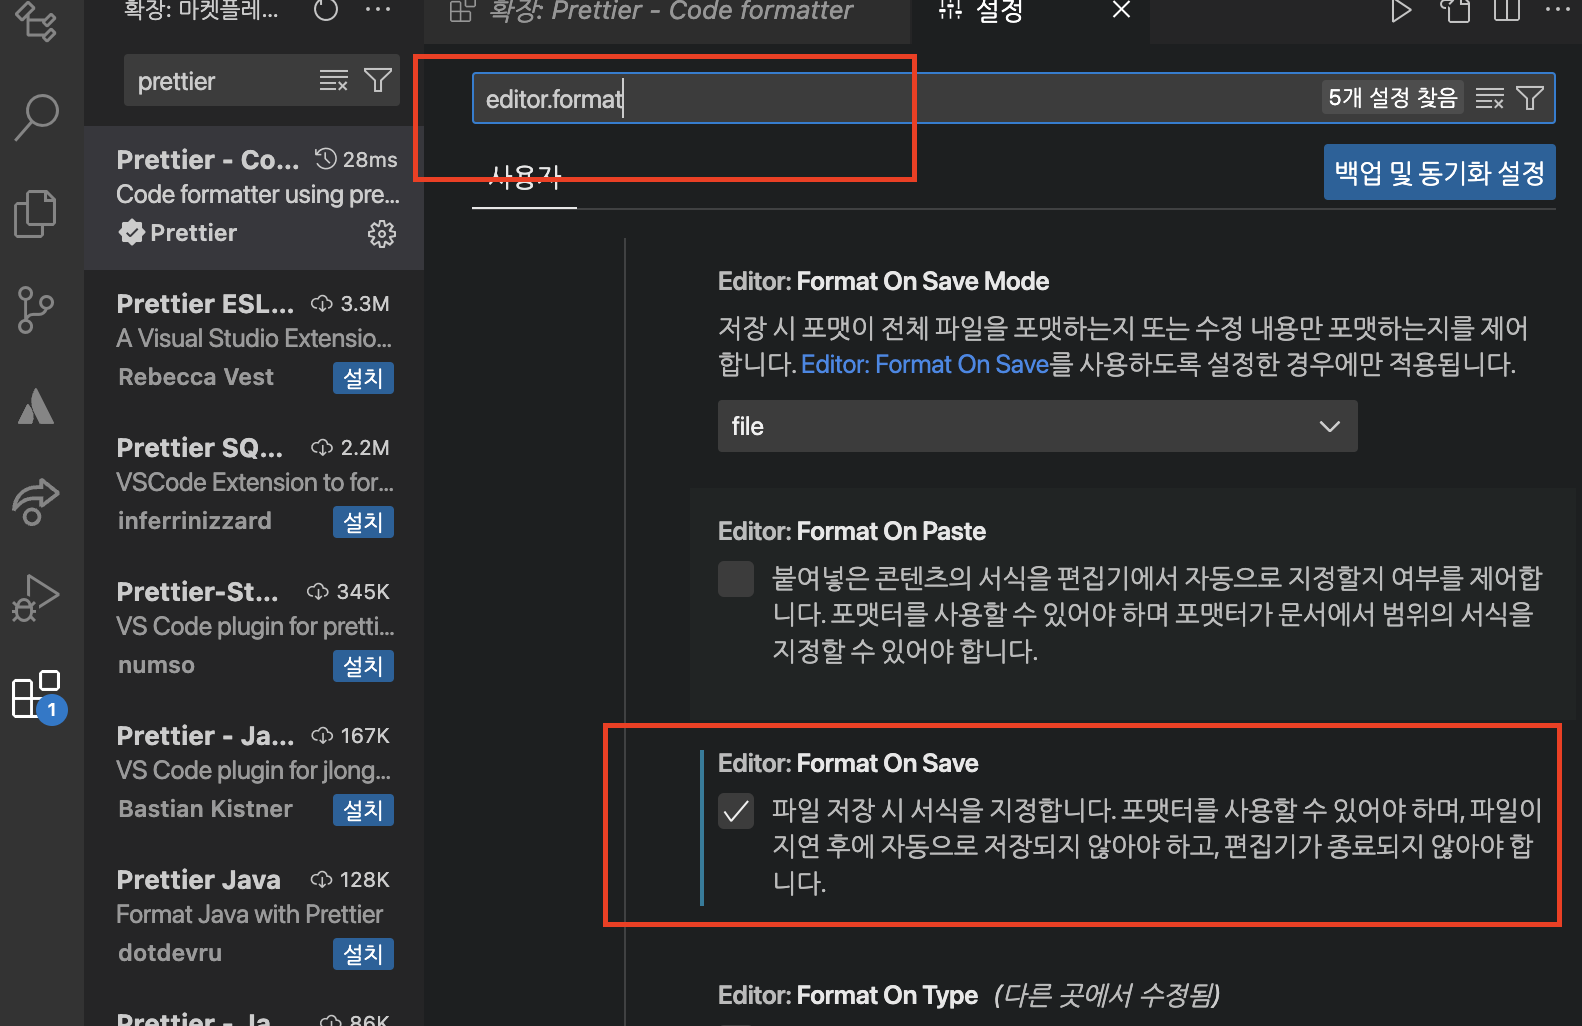Screen dimensions: 1582x1026
Task: Open the Prettier ESLint extension entry
Action: click(x=254, y=341)
